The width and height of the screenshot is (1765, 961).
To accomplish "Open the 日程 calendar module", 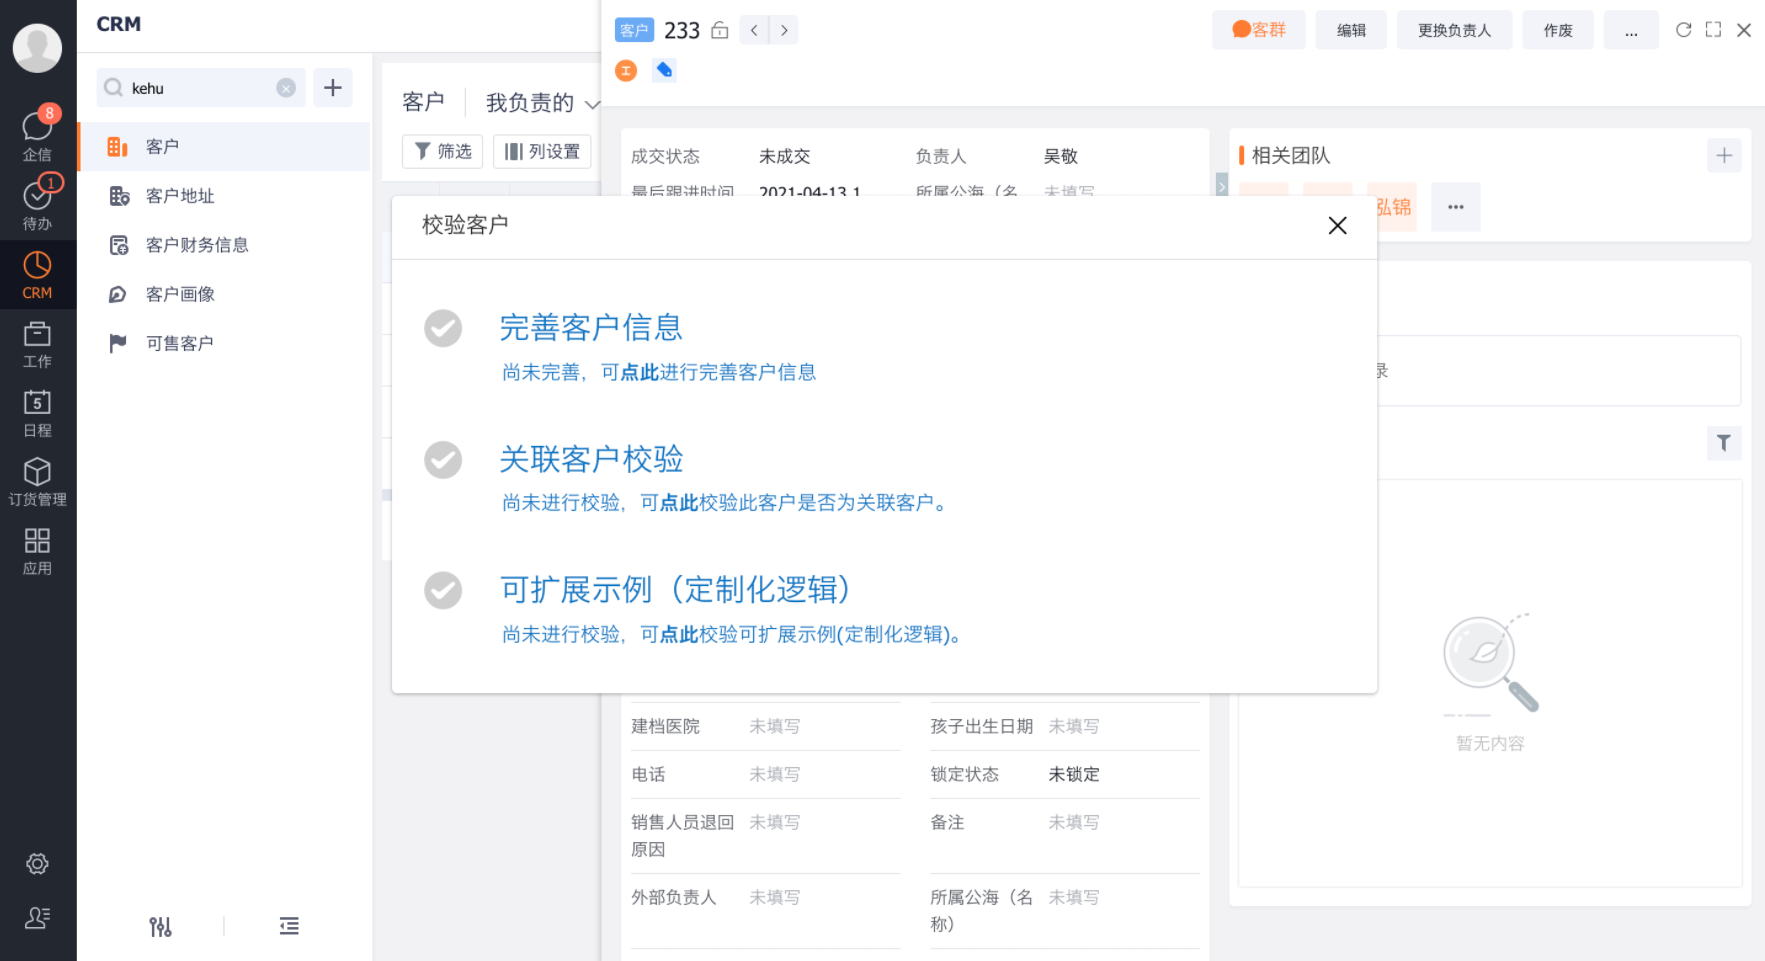I will (x=37, y=414).
